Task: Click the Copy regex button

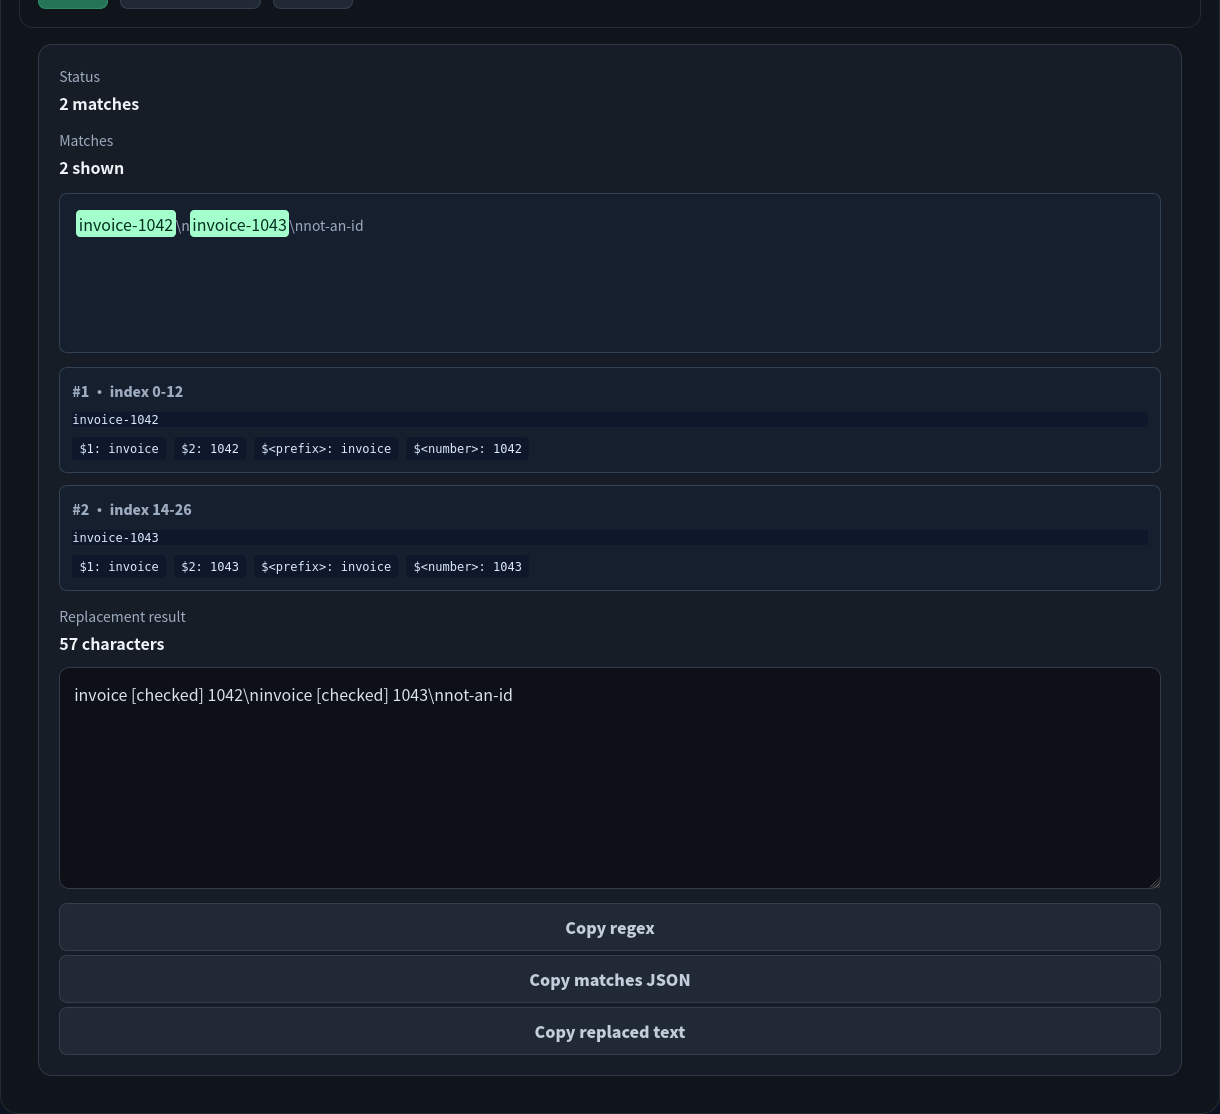Action: (x=610, y=927)
